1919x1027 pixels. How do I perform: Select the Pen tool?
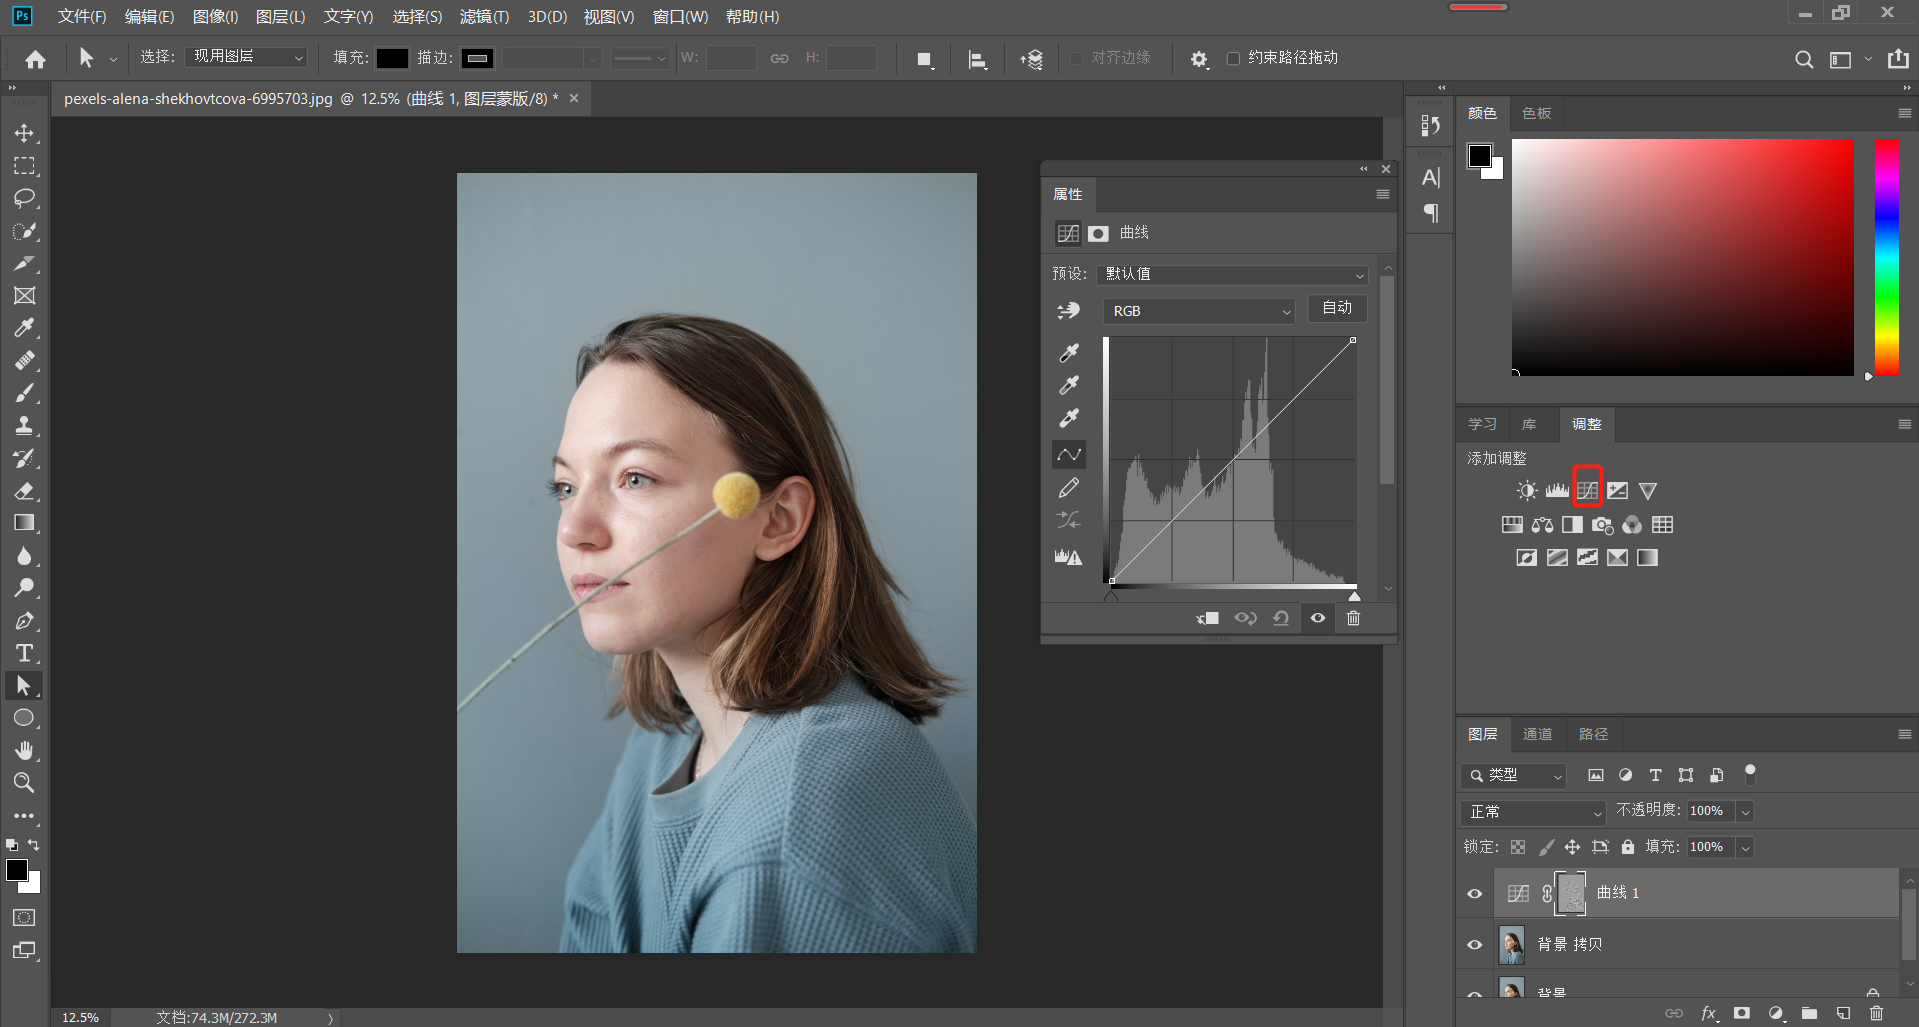click(x=24, y=621)
